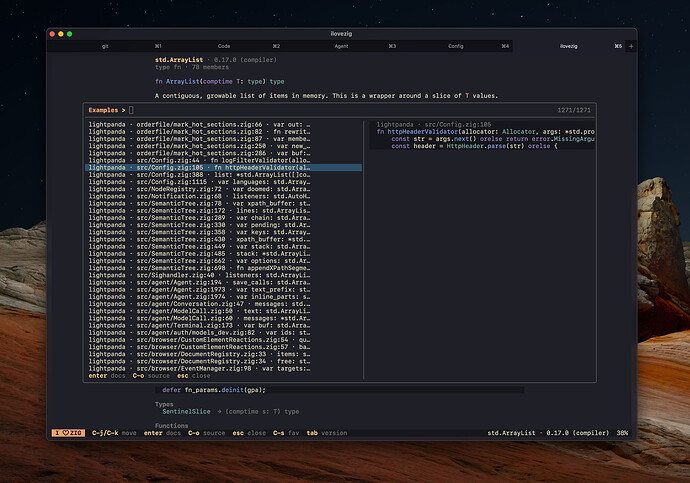Switch to the Config tab
Image resolution: width=690 pixels, height=483 pixels.
[455, 46]
